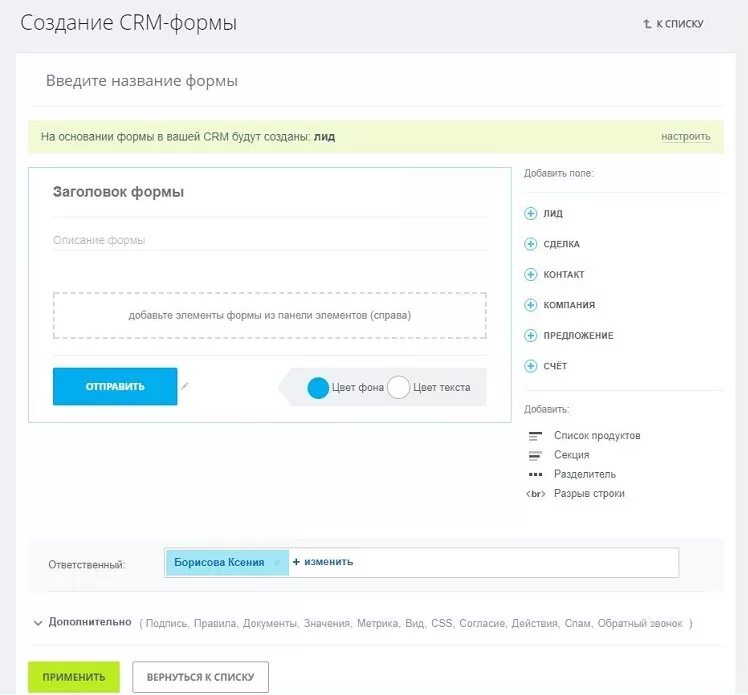
Task: Click the plus icon next to КОМПАНИЯ
Action: [530, 305]
